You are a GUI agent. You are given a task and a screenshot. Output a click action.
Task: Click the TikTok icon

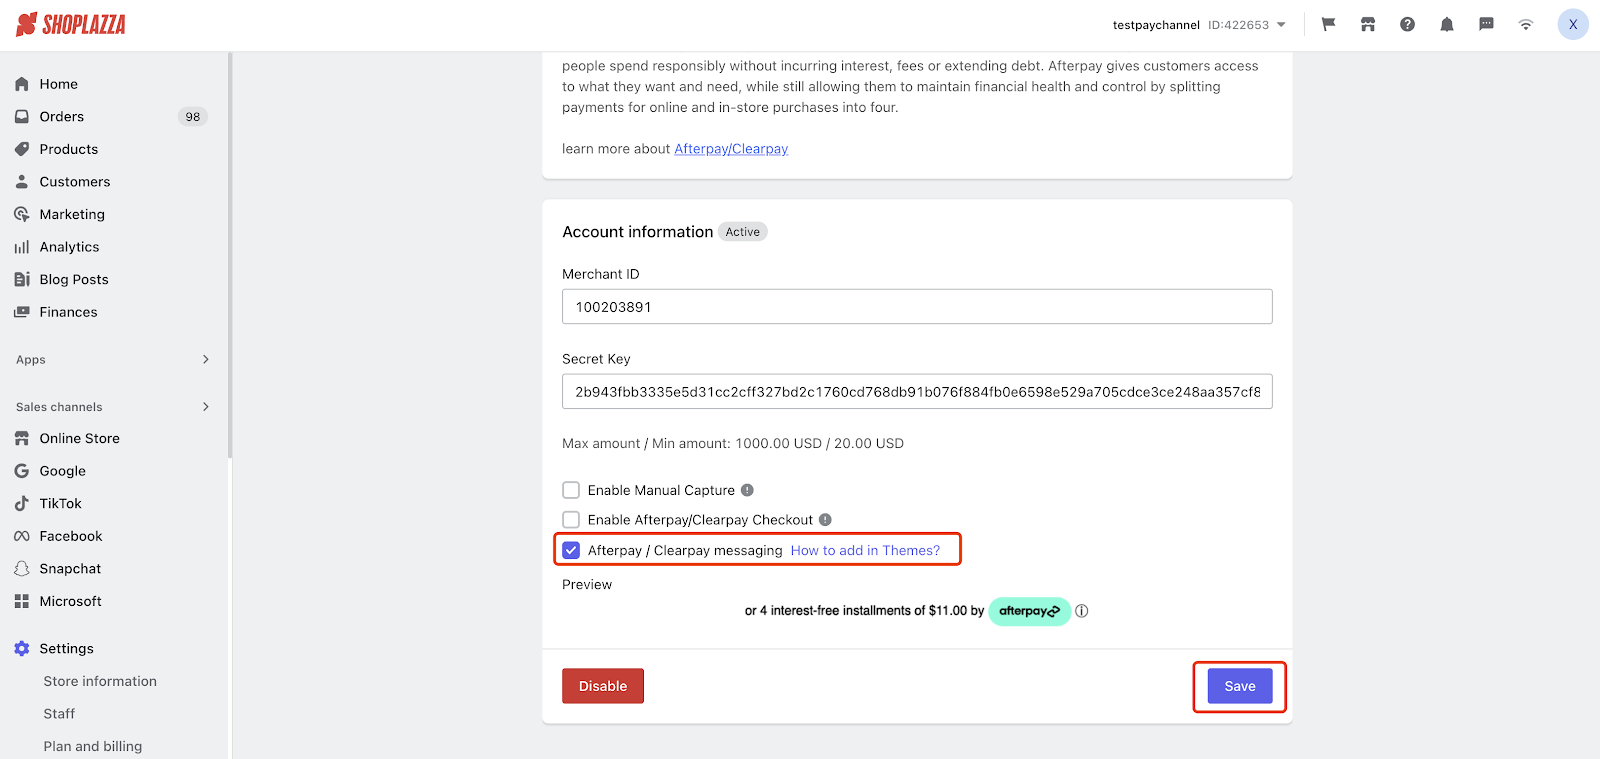[x=22, y=503]
